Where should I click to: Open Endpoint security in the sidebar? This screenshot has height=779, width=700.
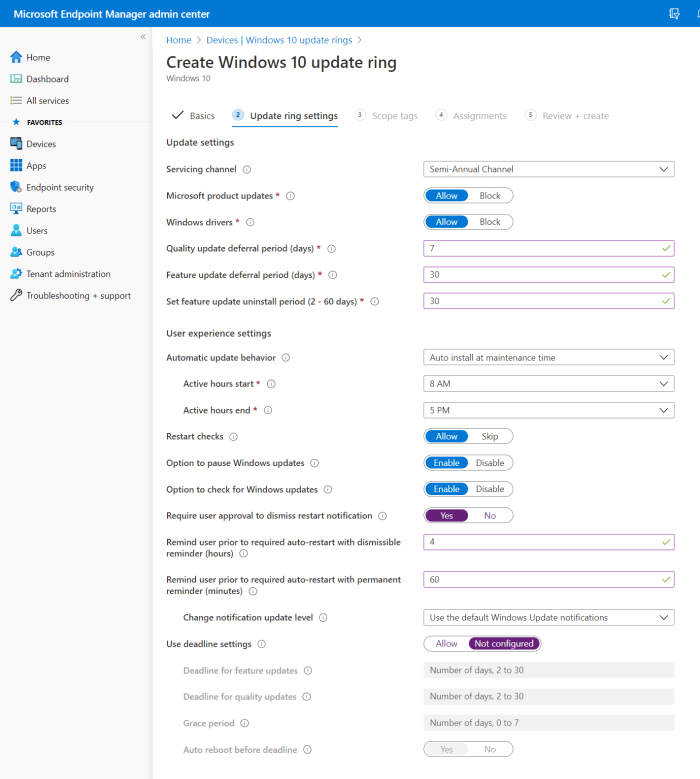click(x=59, y=187)
